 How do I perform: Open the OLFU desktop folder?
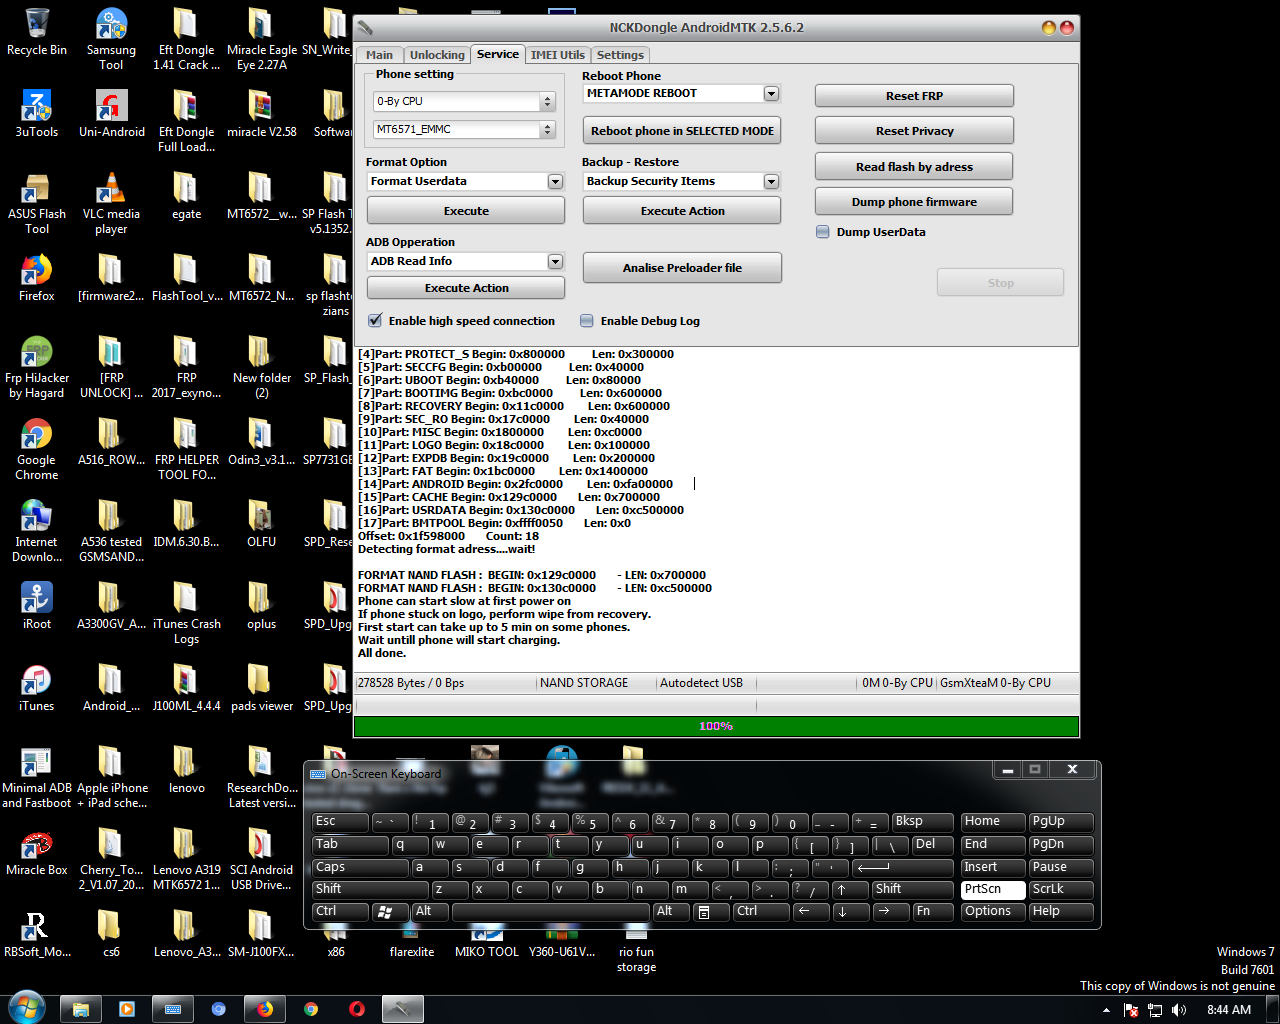tap(261, 524)
